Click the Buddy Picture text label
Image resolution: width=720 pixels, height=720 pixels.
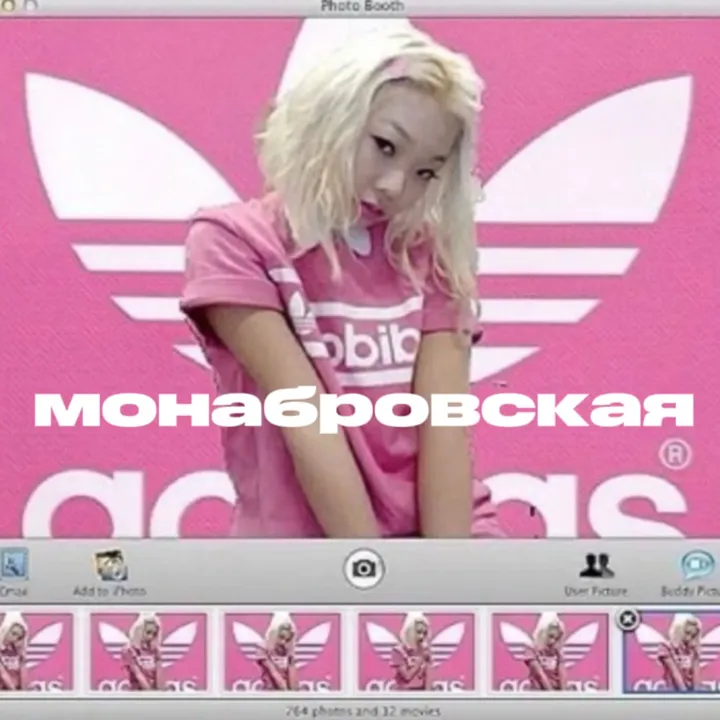(x=690, y=591)
